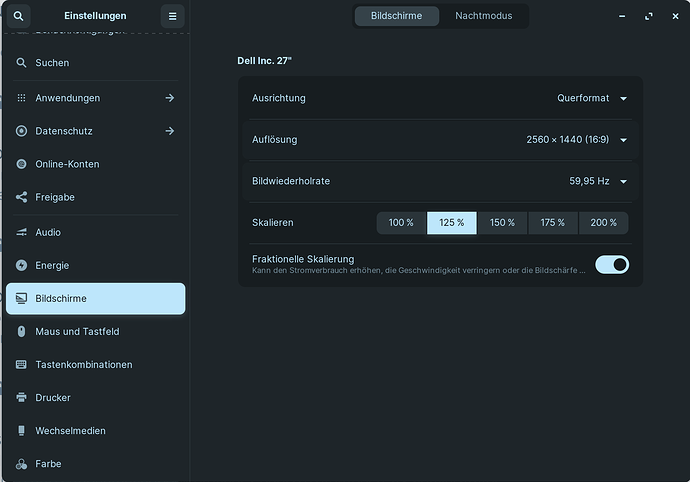Click the Audio icon in sidebar

21,232
